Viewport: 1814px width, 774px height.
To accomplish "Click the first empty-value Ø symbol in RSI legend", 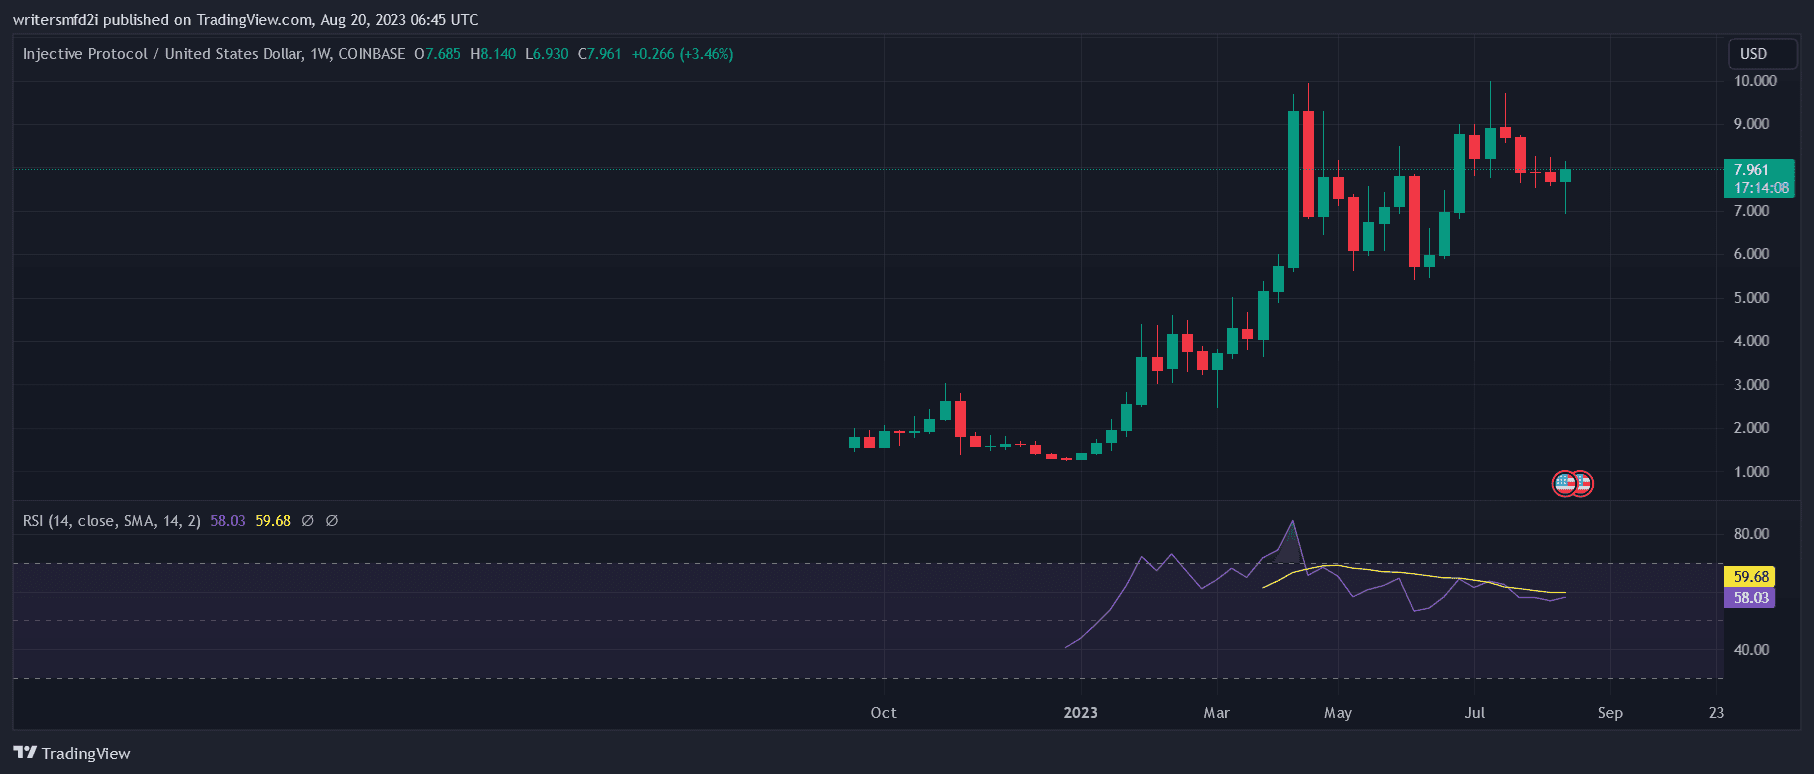I will coord(308,521).
